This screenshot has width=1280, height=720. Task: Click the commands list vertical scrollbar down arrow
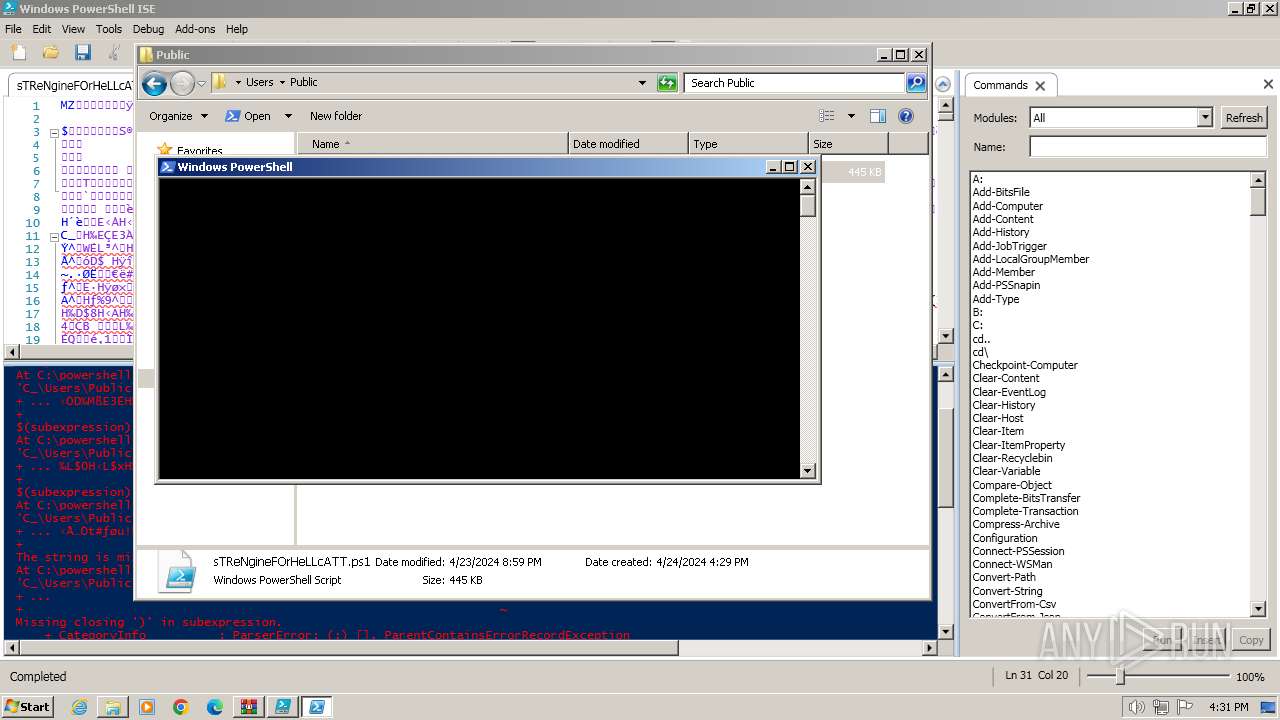[x=1258, y=609]
